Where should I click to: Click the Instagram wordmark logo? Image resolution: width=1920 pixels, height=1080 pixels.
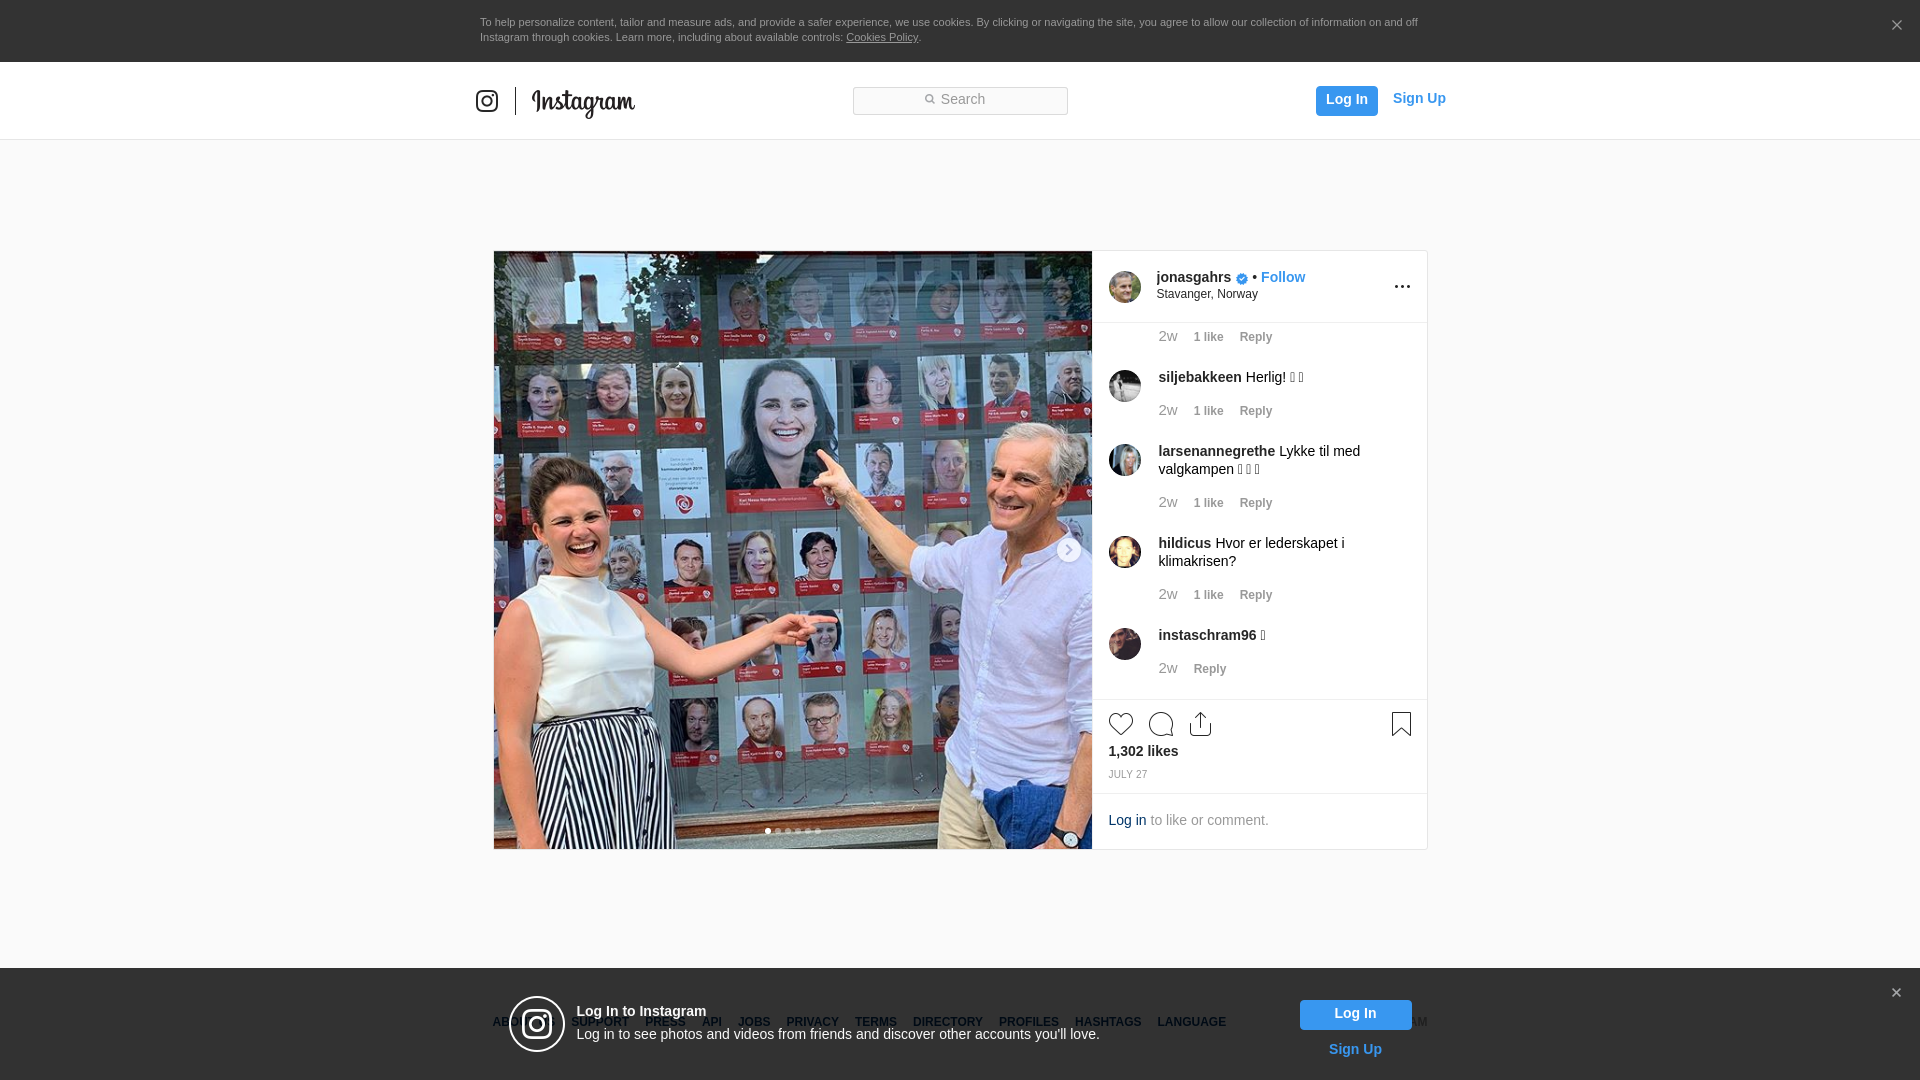583,103
